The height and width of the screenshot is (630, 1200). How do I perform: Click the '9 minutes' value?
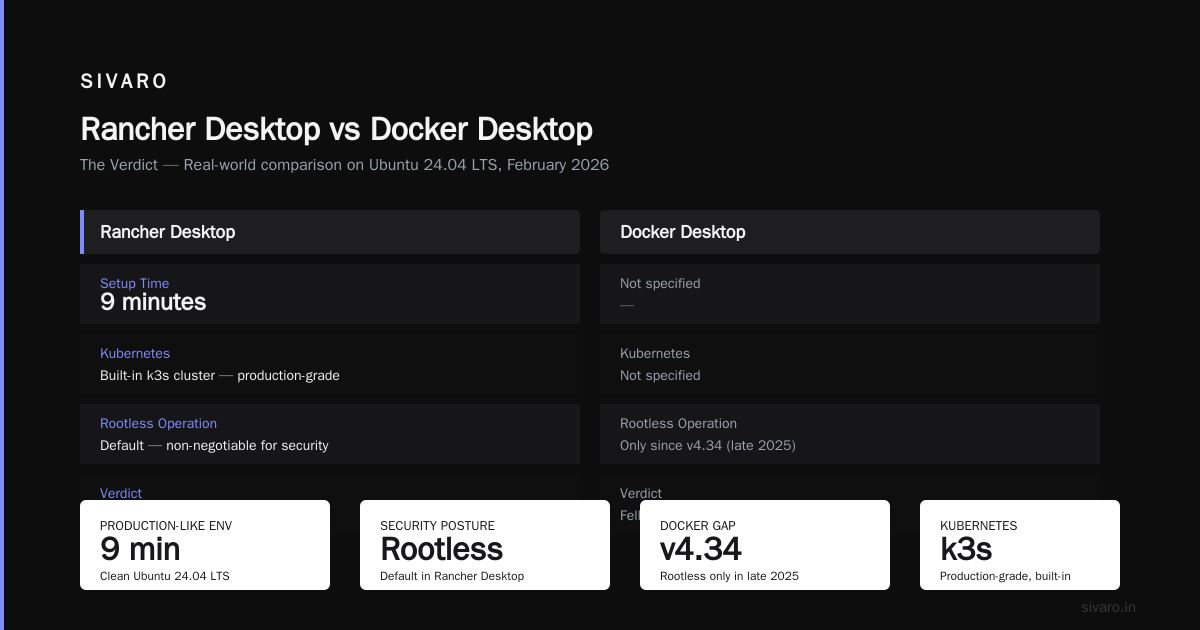click(153, 303)
